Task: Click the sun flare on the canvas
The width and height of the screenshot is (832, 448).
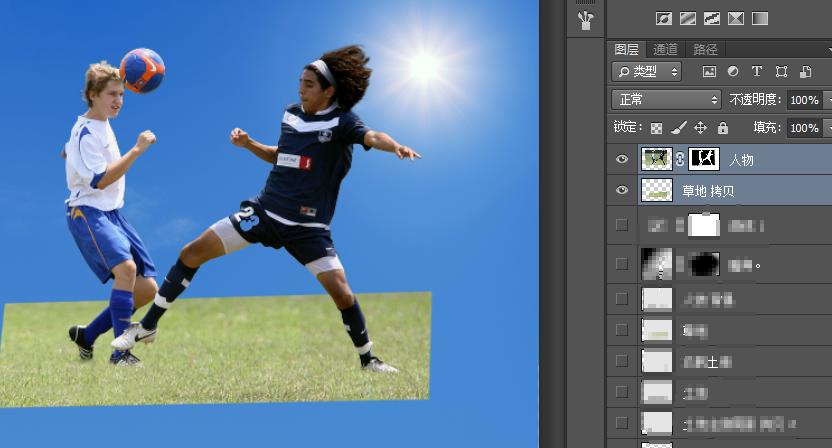Action: coord(425,66)
